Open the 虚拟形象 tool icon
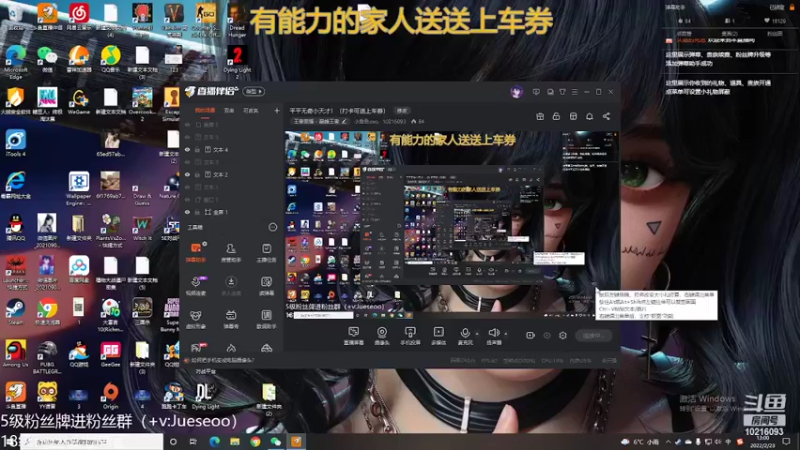This screenshot has width=800, height=450. pos(195,319)
